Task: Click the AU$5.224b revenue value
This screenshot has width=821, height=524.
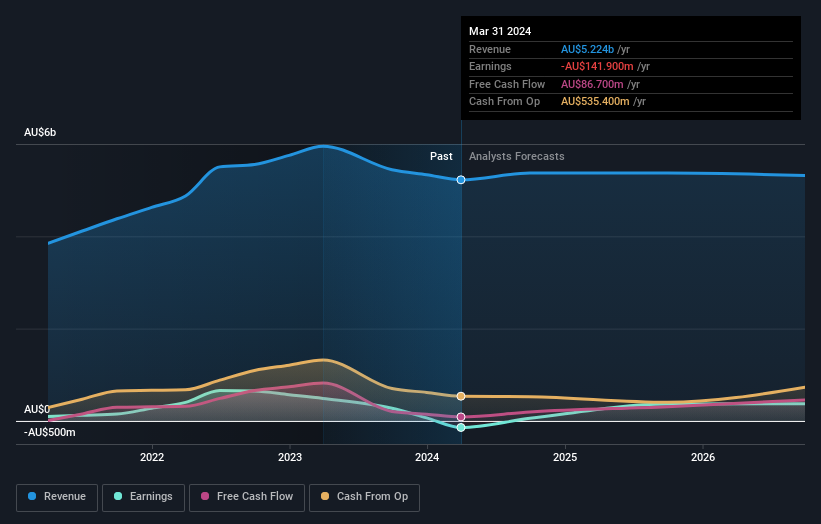Action: [587, 49]
